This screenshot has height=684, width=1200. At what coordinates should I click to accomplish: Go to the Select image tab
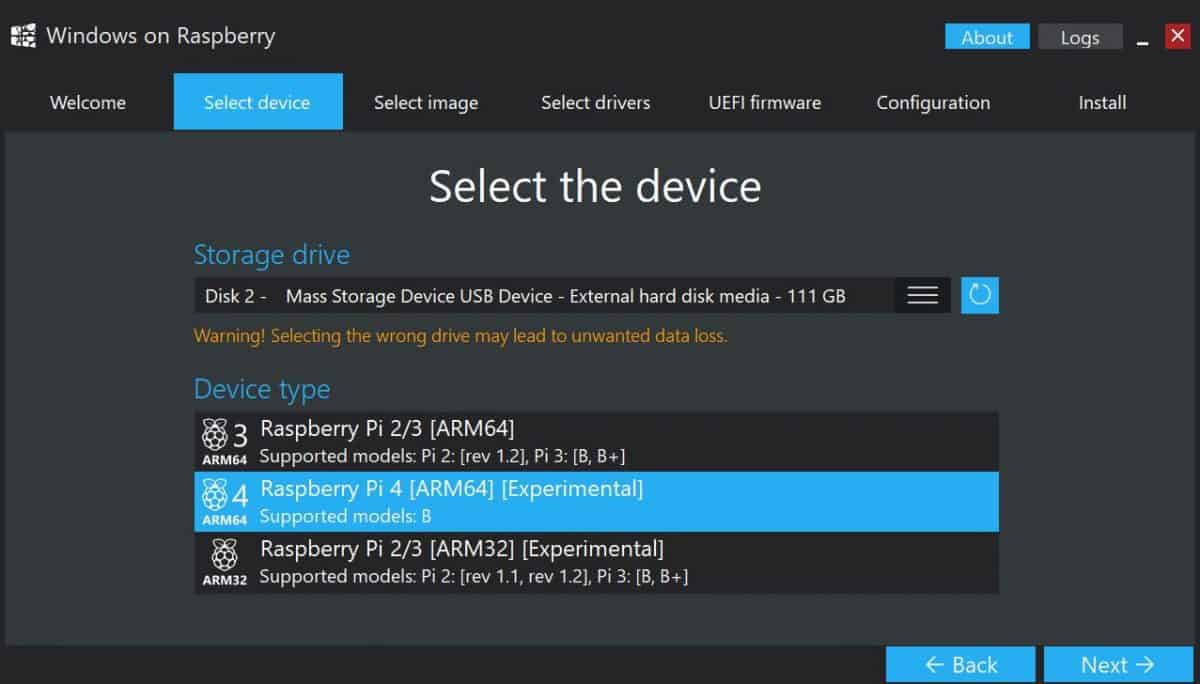426,102
